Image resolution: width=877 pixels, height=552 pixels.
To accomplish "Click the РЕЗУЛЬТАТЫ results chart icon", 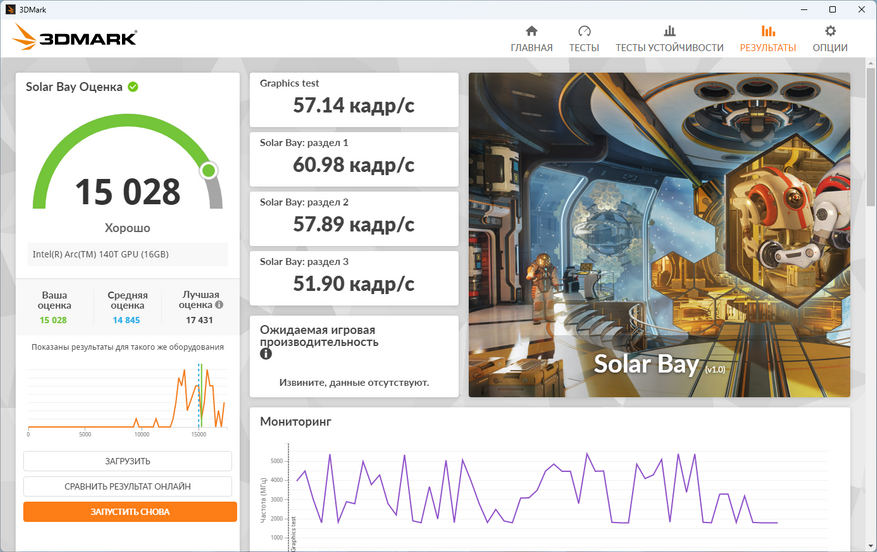I will click(767, 31).
